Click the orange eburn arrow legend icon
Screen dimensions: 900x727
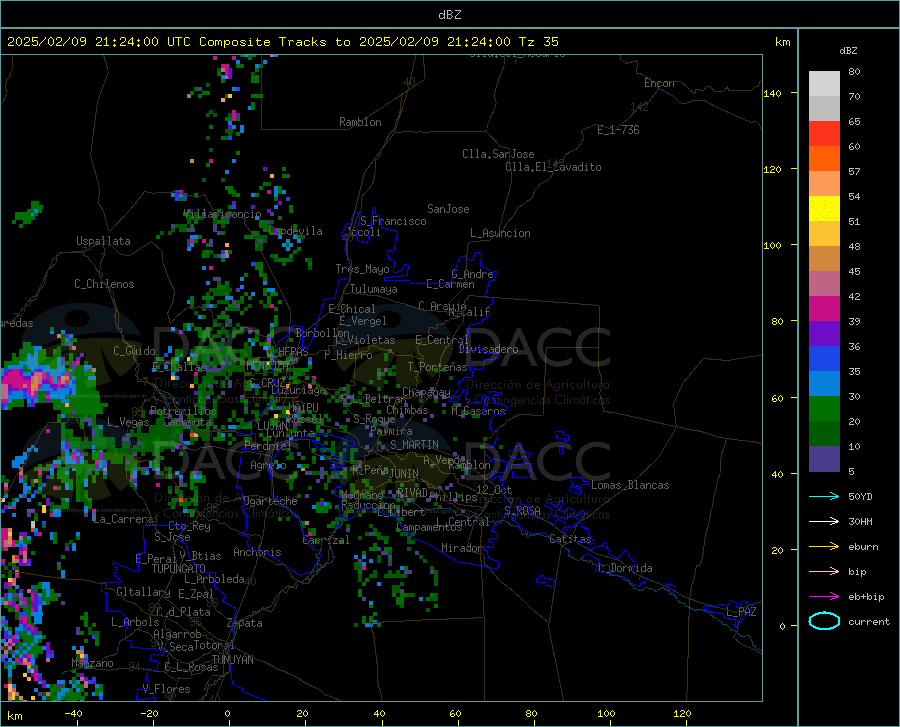click(824, 547)
